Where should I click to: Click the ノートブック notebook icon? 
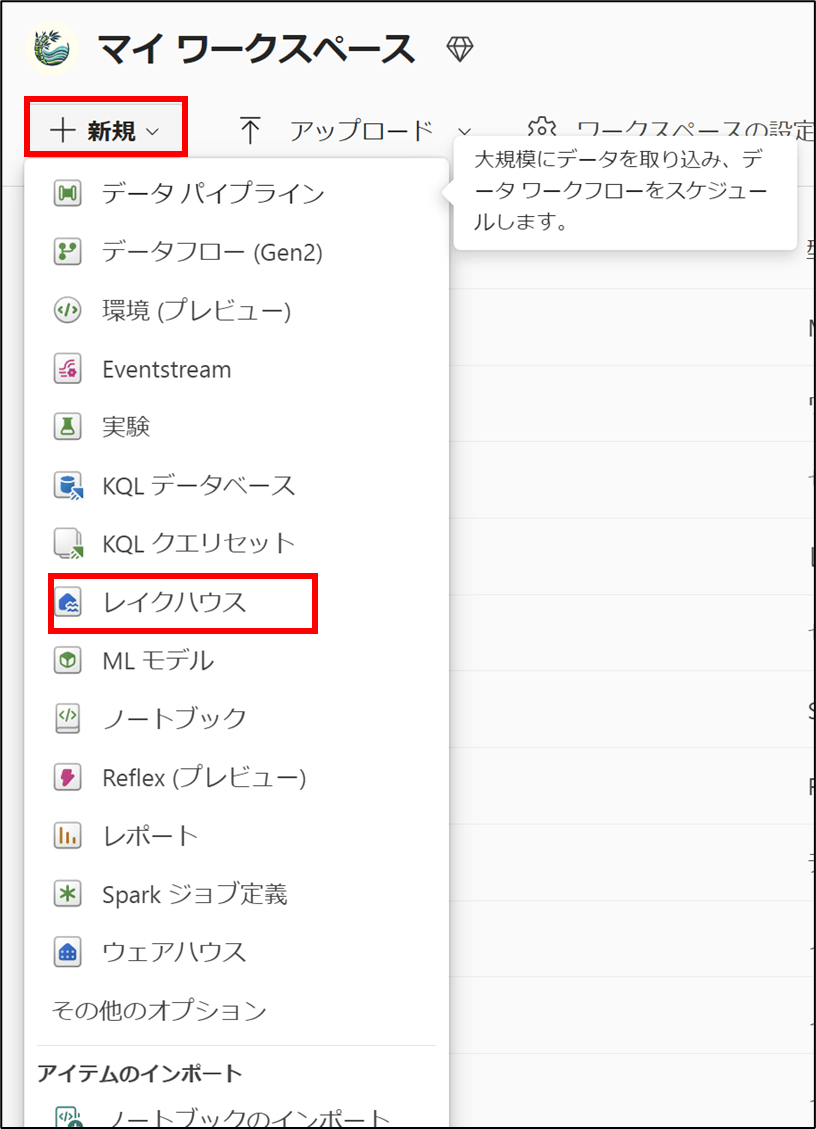[68, 719]
